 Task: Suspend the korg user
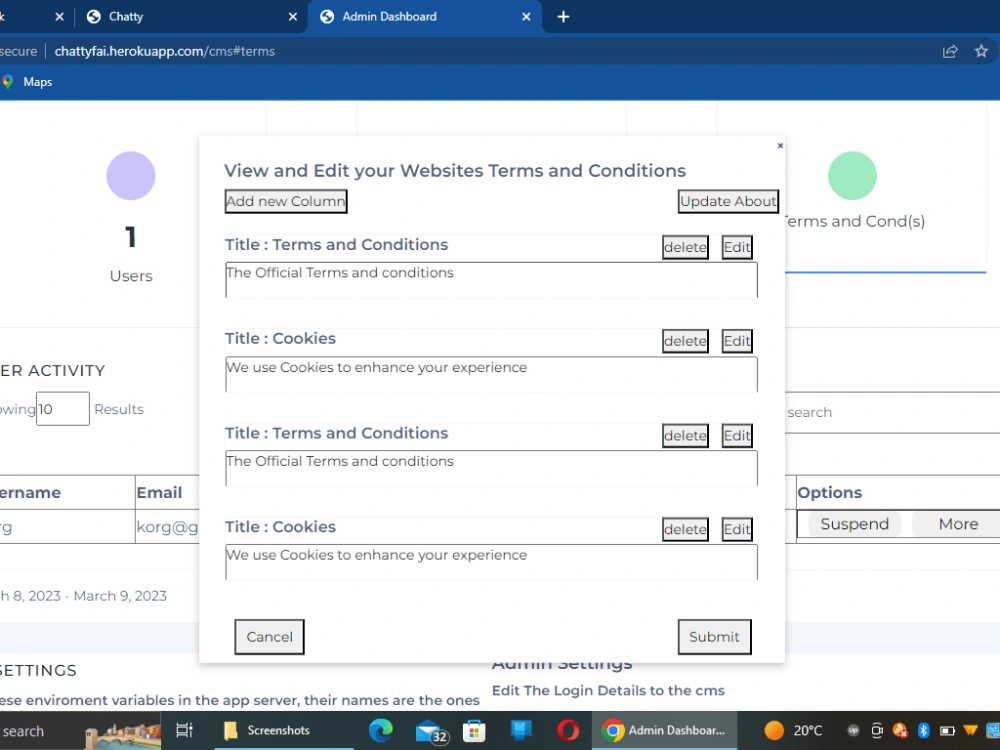pyautogui.click(x=854, y=524)
